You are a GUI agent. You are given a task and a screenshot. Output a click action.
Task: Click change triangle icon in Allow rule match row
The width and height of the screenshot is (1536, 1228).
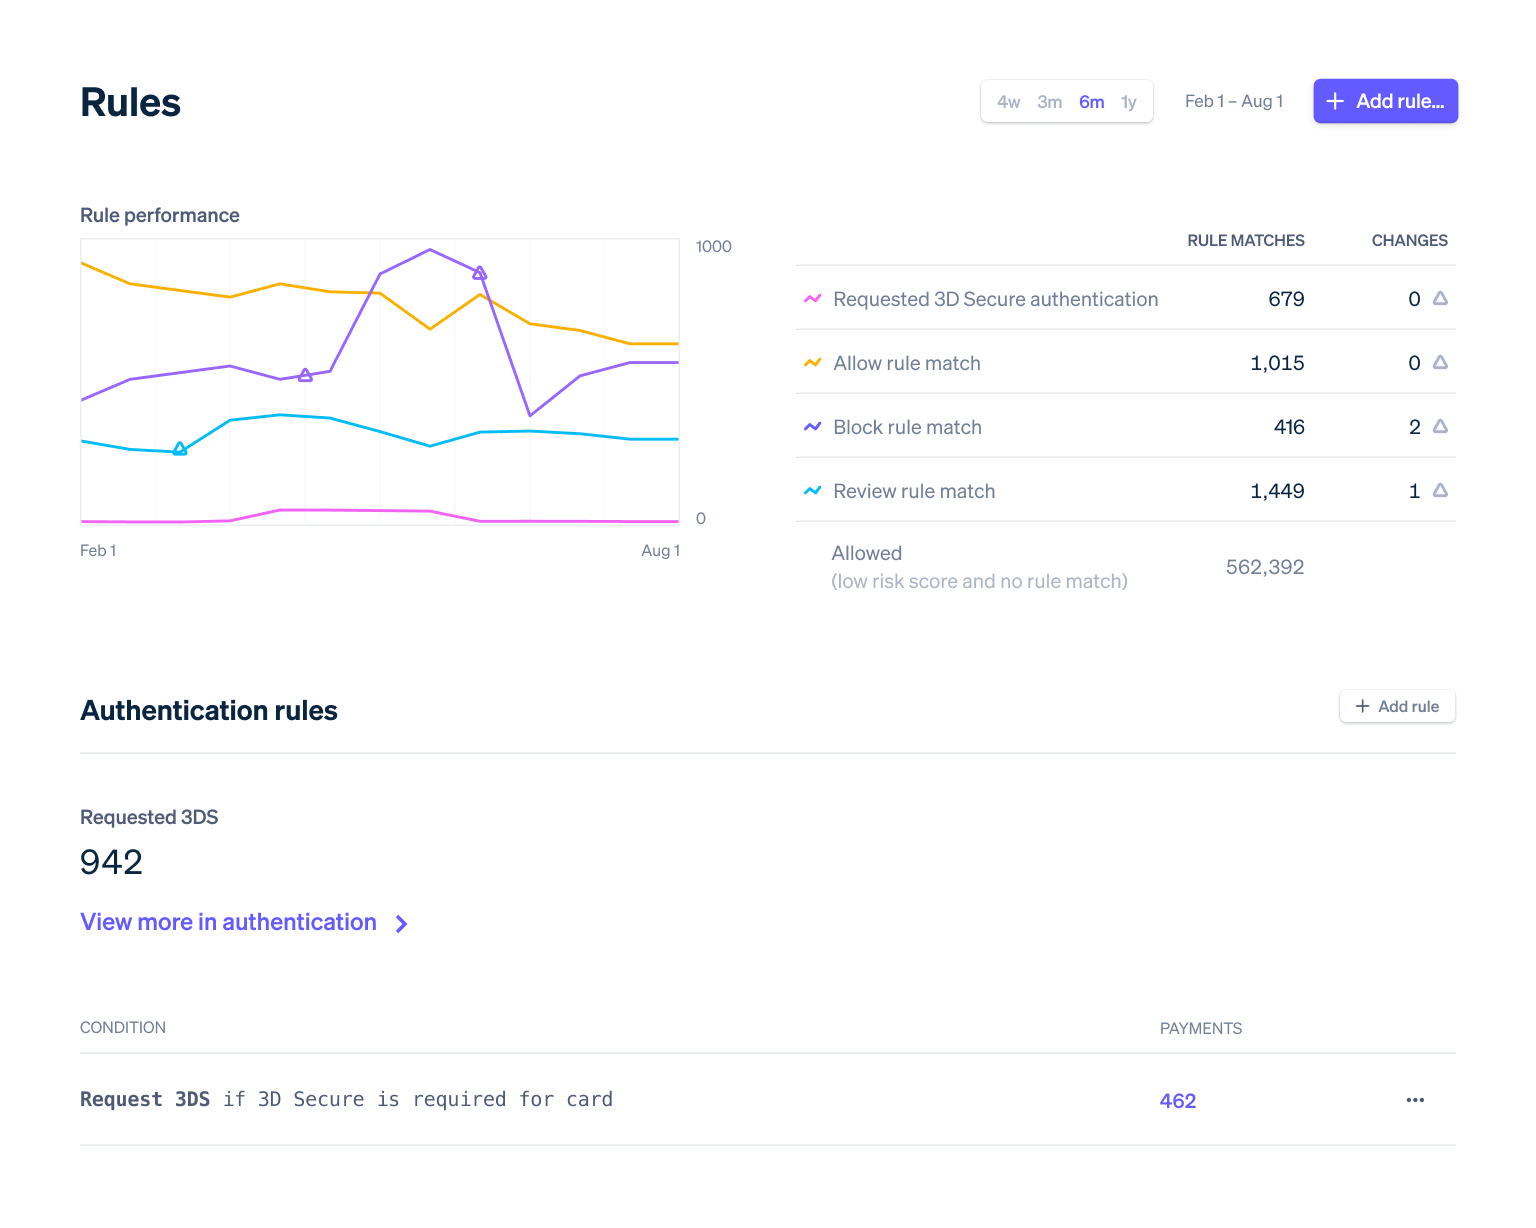click(1440, 362)
